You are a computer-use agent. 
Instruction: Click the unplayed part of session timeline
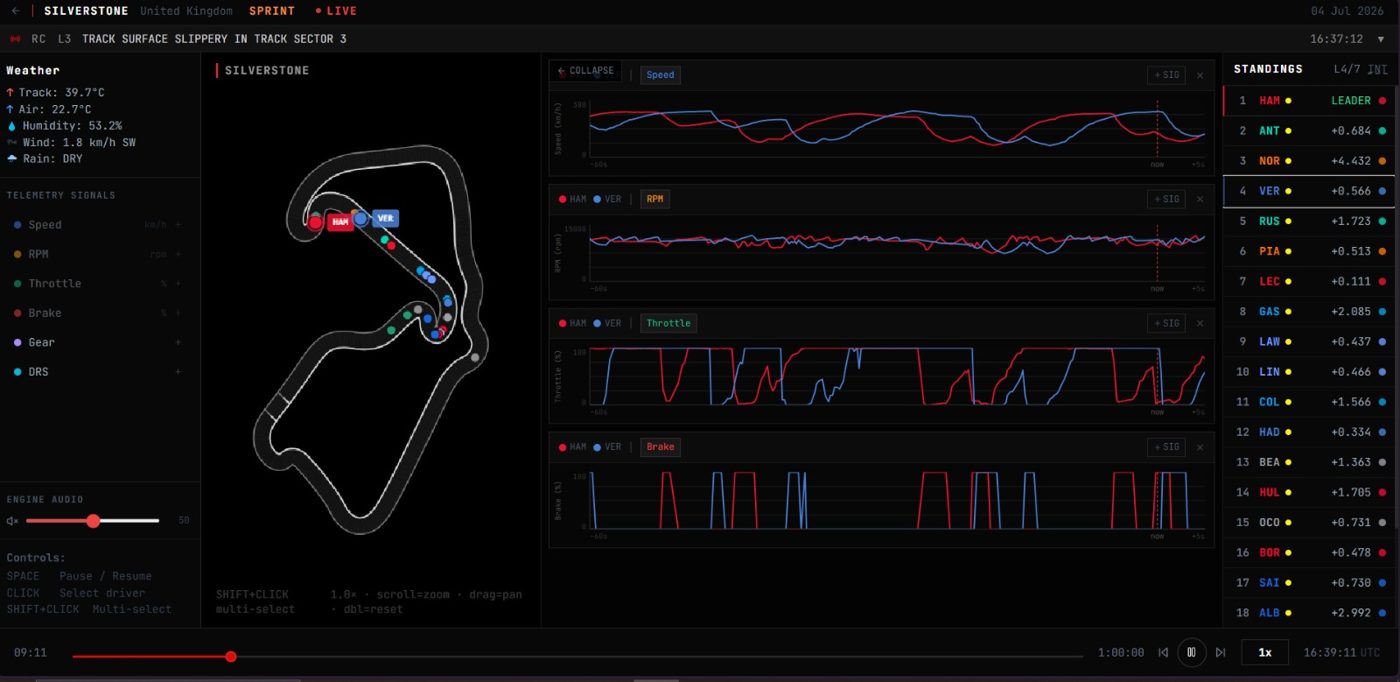(660, 657)
